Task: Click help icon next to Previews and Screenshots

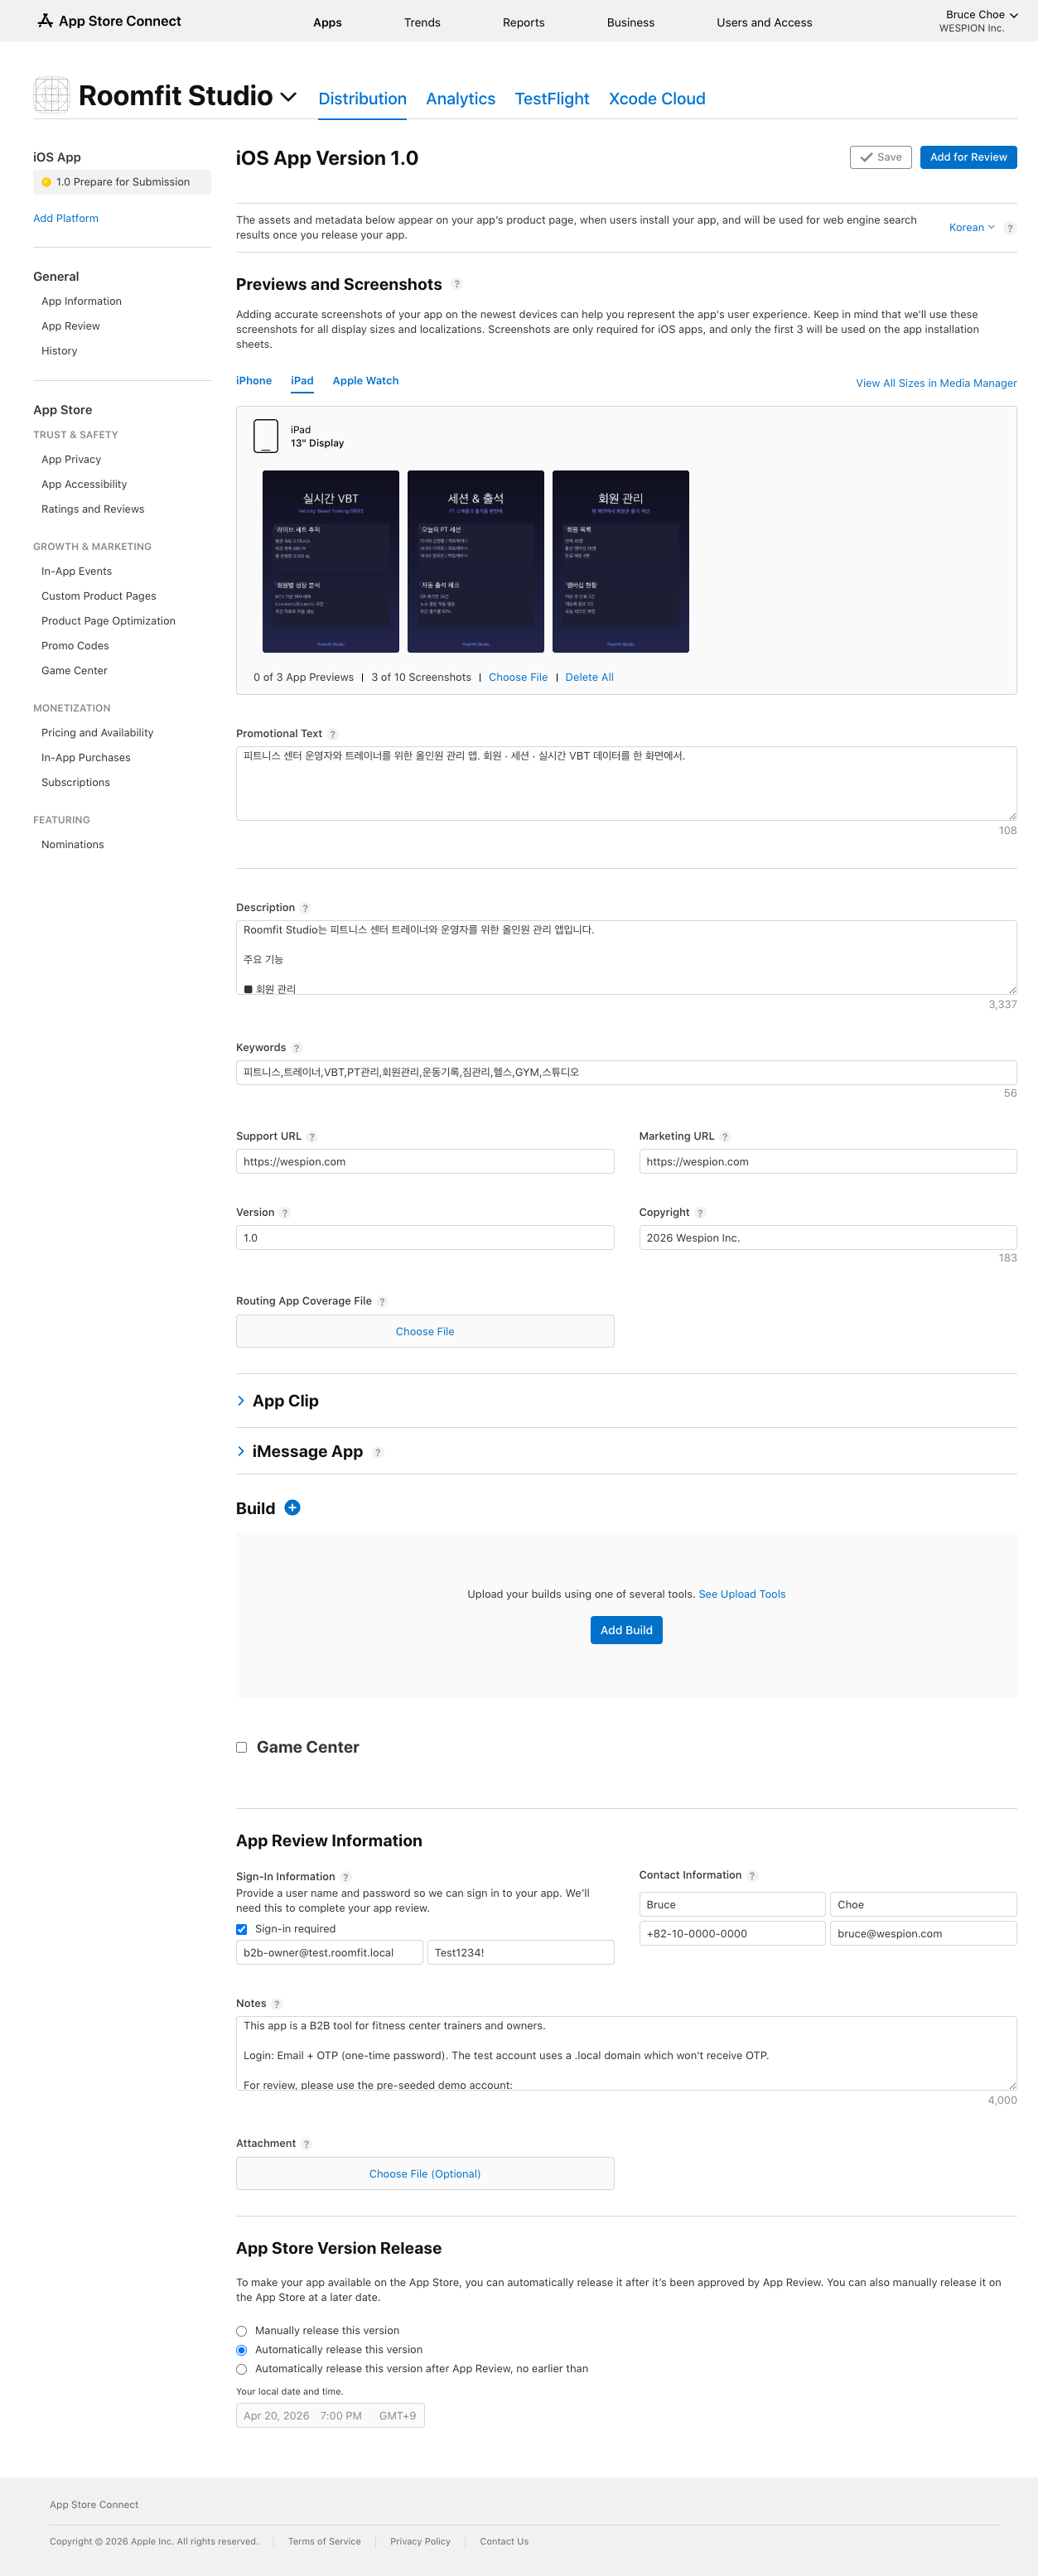Action: tap(457, 284)
